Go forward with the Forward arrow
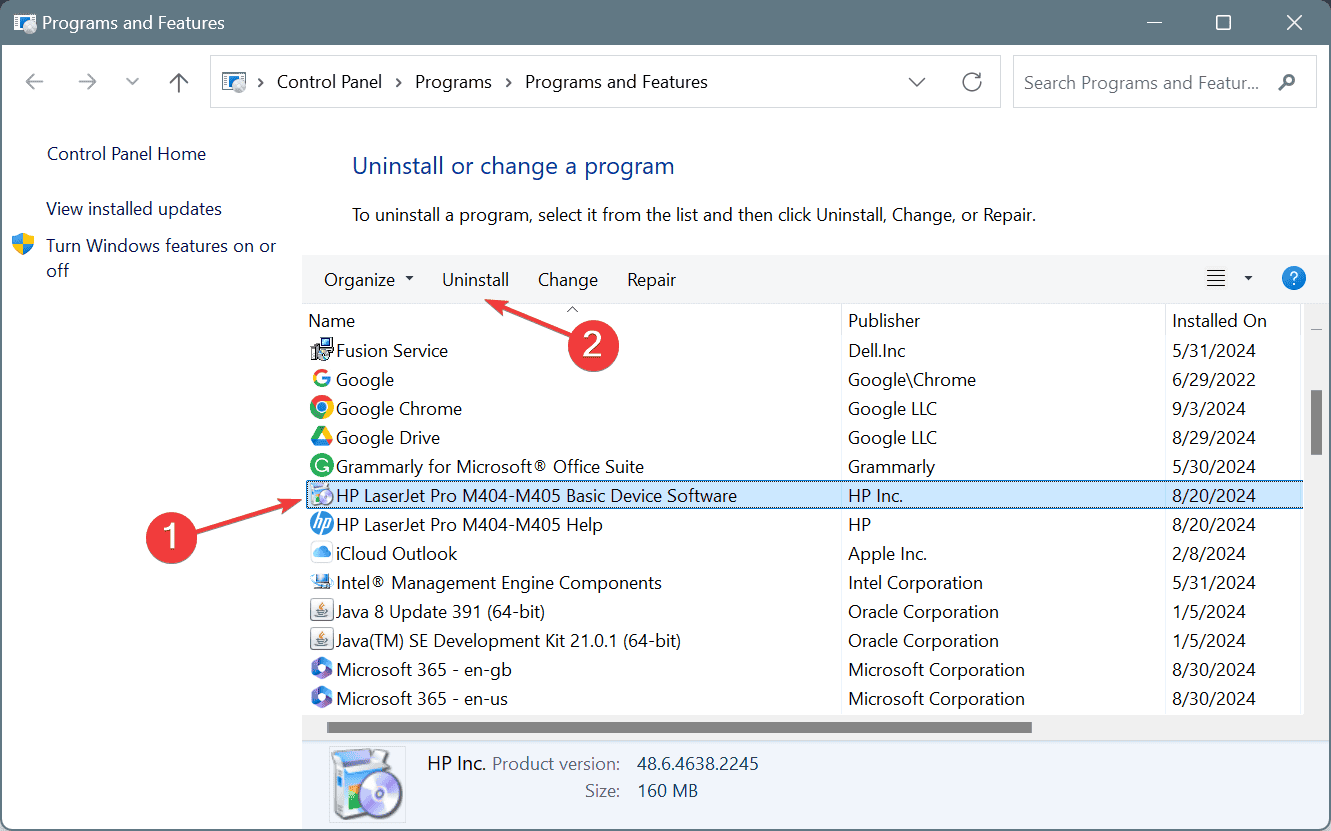1331x831 pixels. 87,82
